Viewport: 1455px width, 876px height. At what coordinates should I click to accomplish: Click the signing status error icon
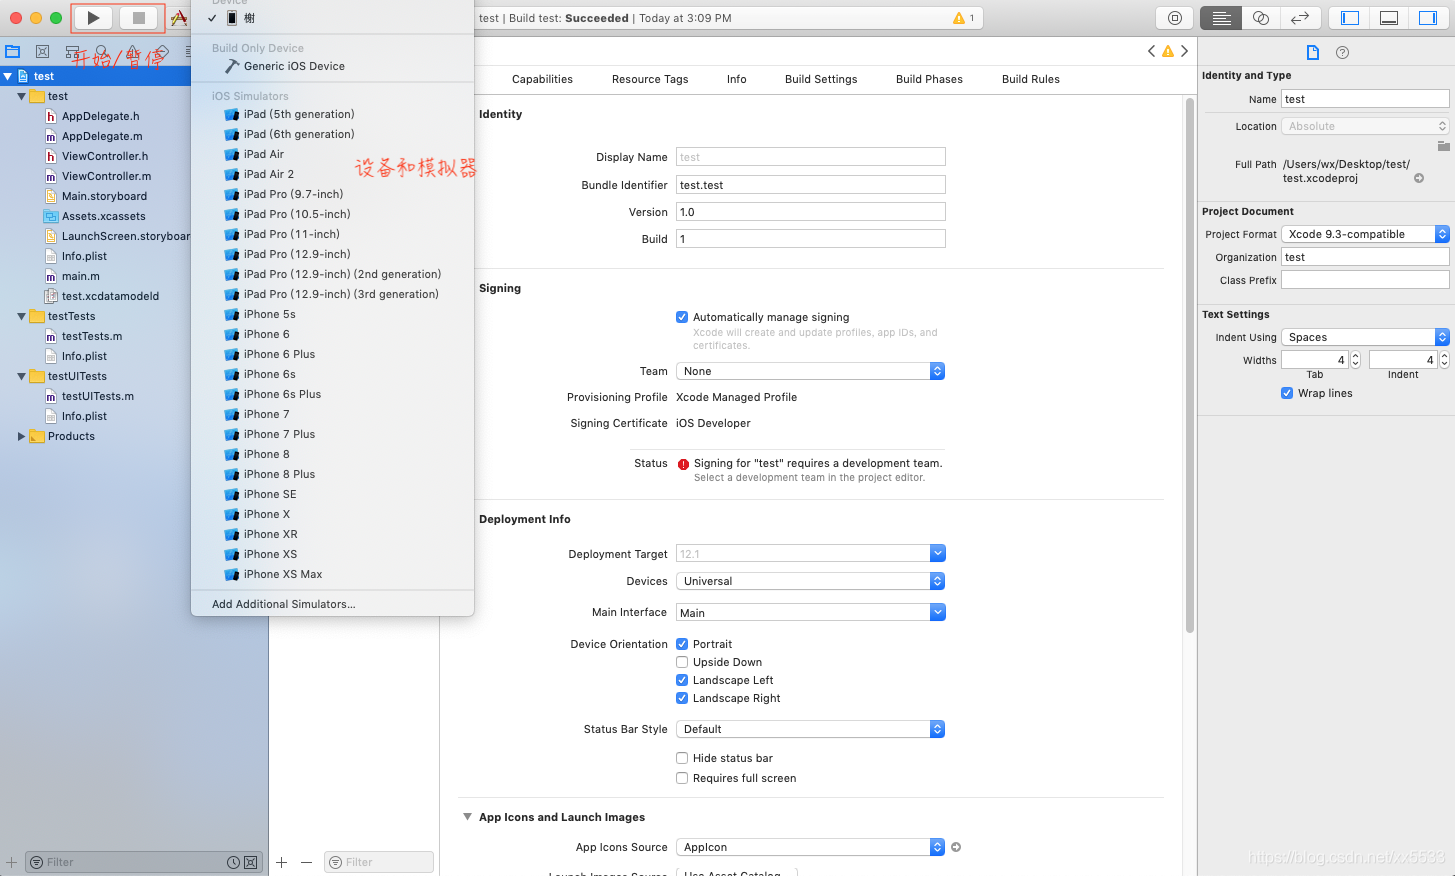[x=684, y=464]
